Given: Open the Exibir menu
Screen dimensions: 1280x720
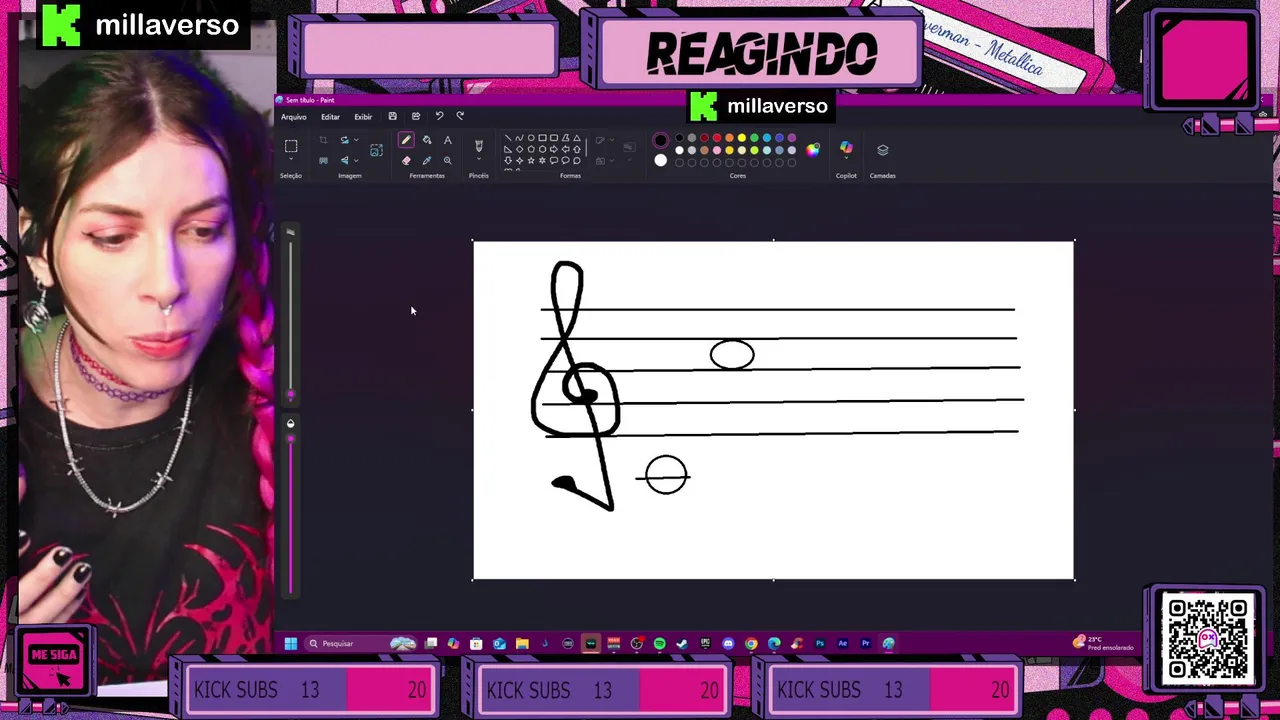Looking at the screenshot, I should coord(363,117).
